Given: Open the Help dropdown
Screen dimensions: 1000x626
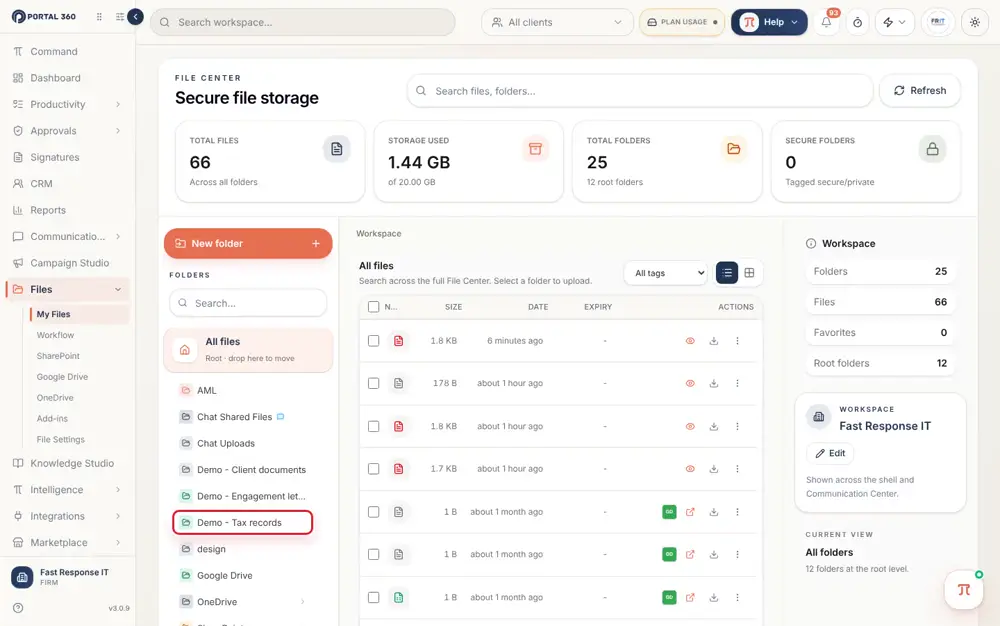Looking at the screenshot, I should (768, 22).
